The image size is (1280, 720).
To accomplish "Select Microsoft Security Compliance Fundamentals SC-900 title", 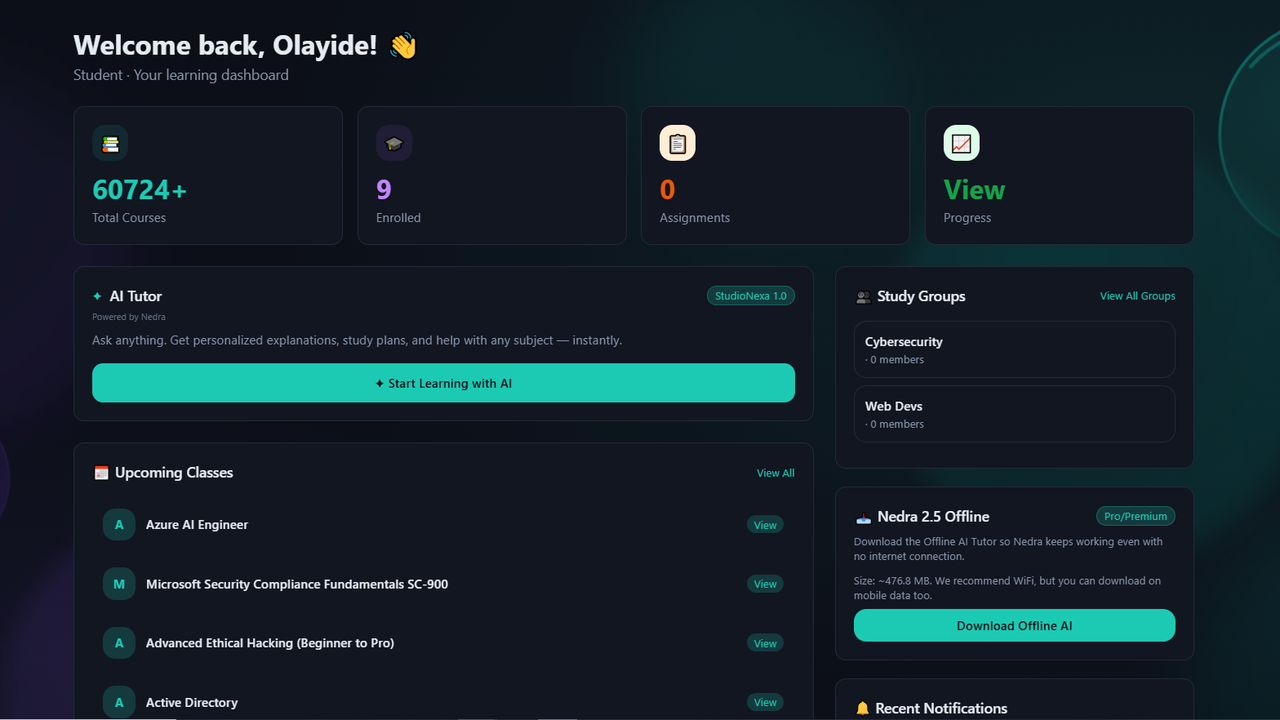I will pos(297,584).
